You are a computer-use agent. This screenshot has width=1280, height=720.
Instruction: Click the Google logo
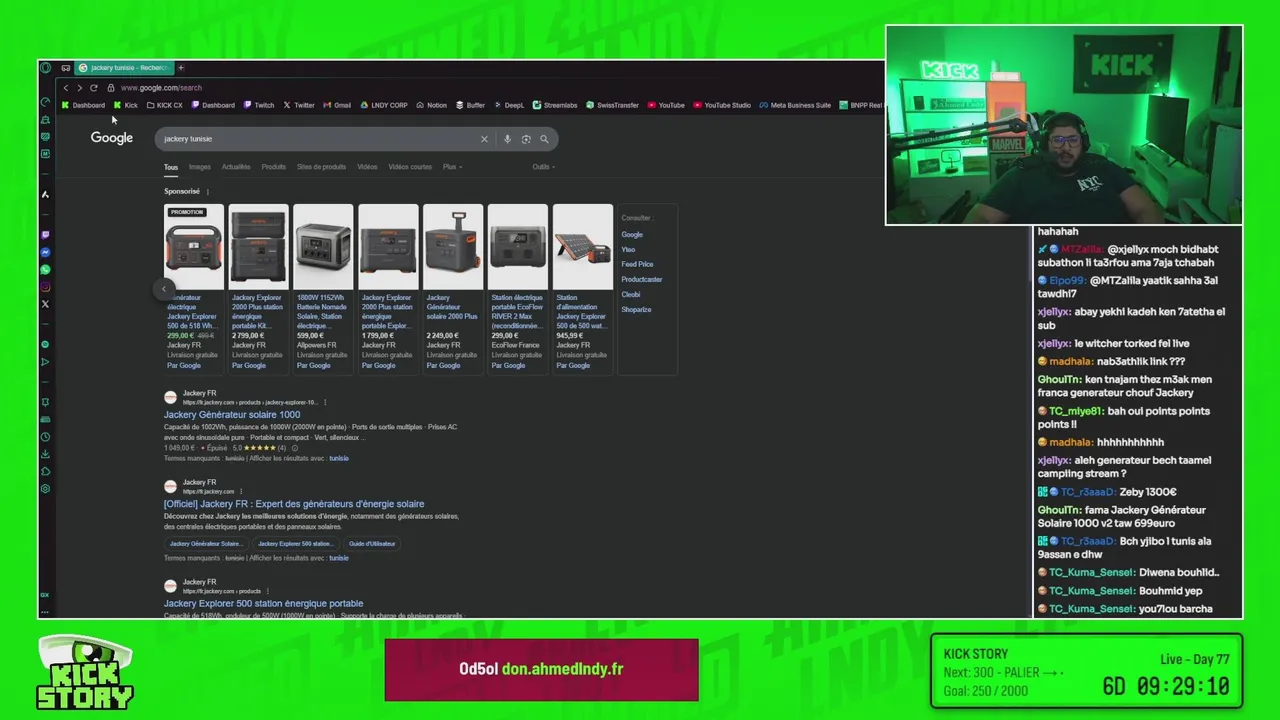coord(112,138)
